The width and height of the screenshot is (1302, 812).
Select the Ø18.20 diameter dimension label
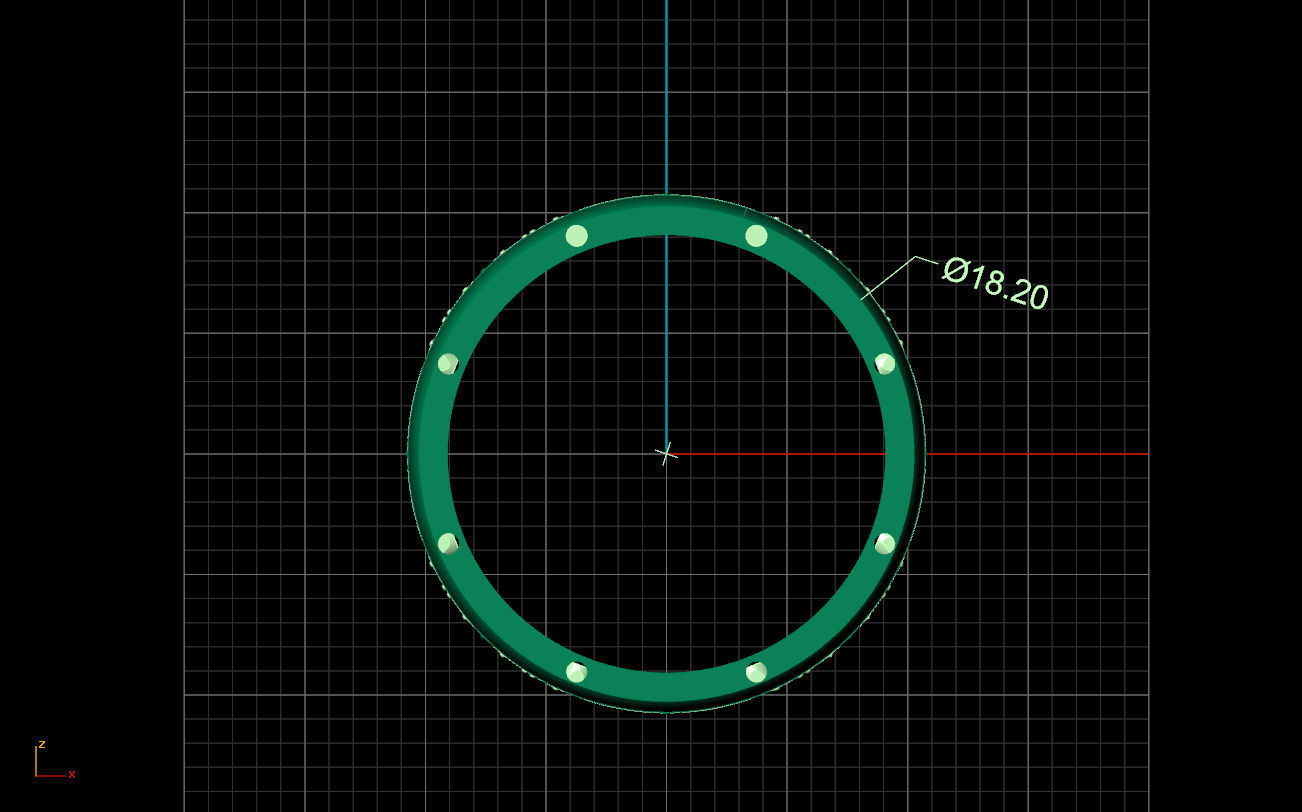coord(996,283)
